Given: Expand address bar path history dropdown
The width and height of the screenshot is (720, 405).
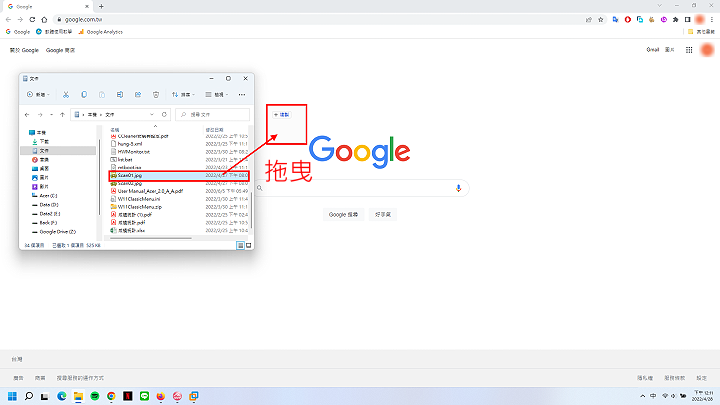Looking at the screenshot, I should [x=152, y=114].
